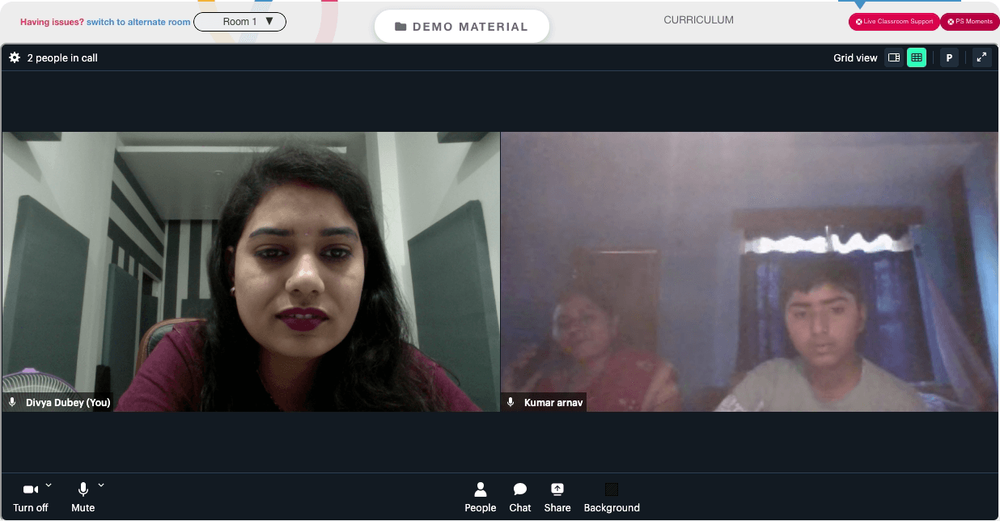The width and height of the screenshot is (1000, 521).
Task: Expand camera options chevron
Action: click(48, 485)
